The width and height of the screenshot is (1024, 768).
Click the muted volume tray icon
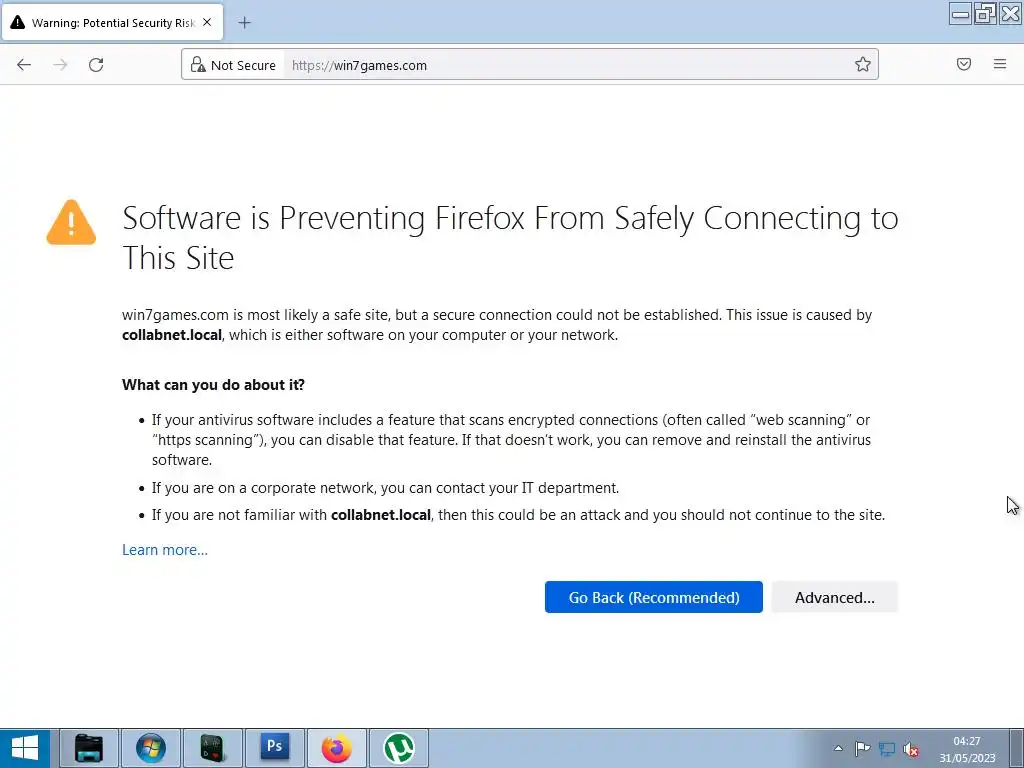pos(911,748)
